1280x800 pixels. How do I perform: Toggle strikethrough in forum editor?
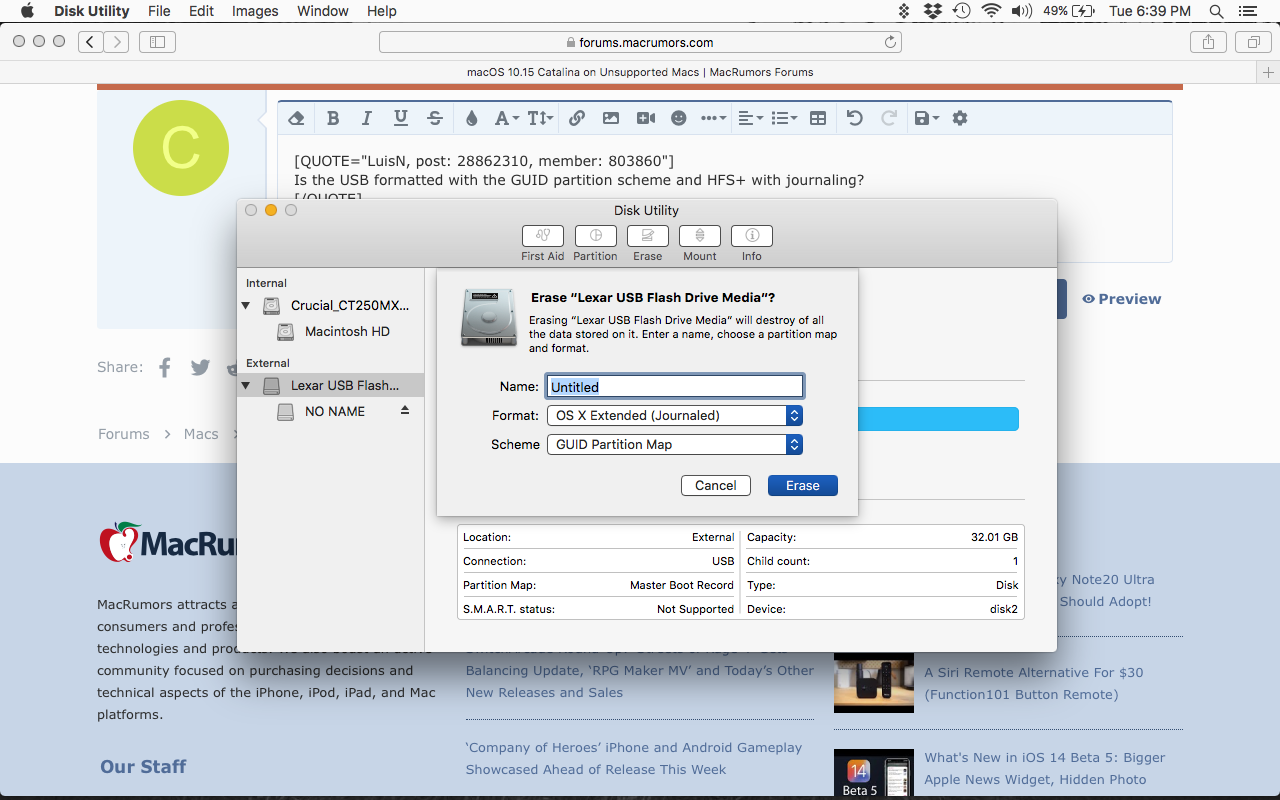[435, 118]
